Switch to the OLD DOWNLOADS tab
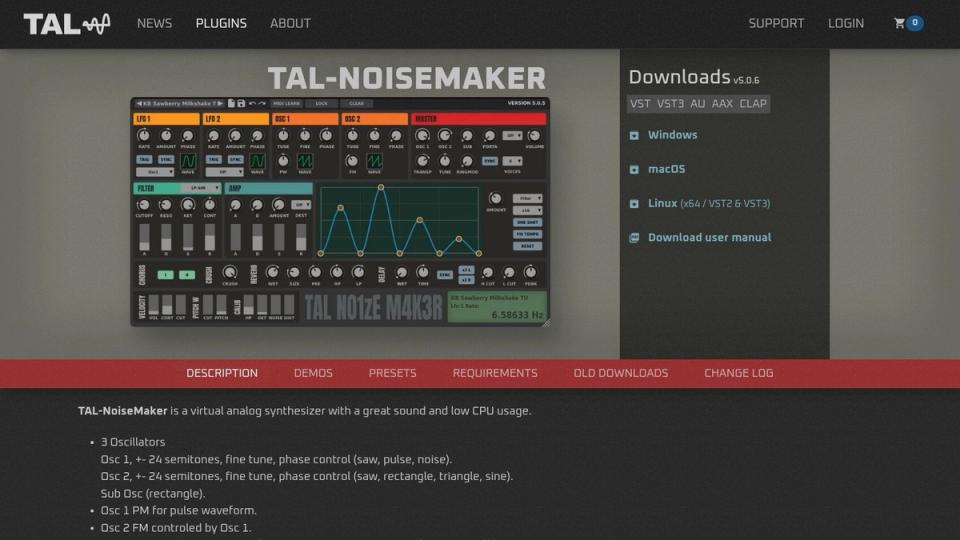The image size is (960, 540). [621, 373]
